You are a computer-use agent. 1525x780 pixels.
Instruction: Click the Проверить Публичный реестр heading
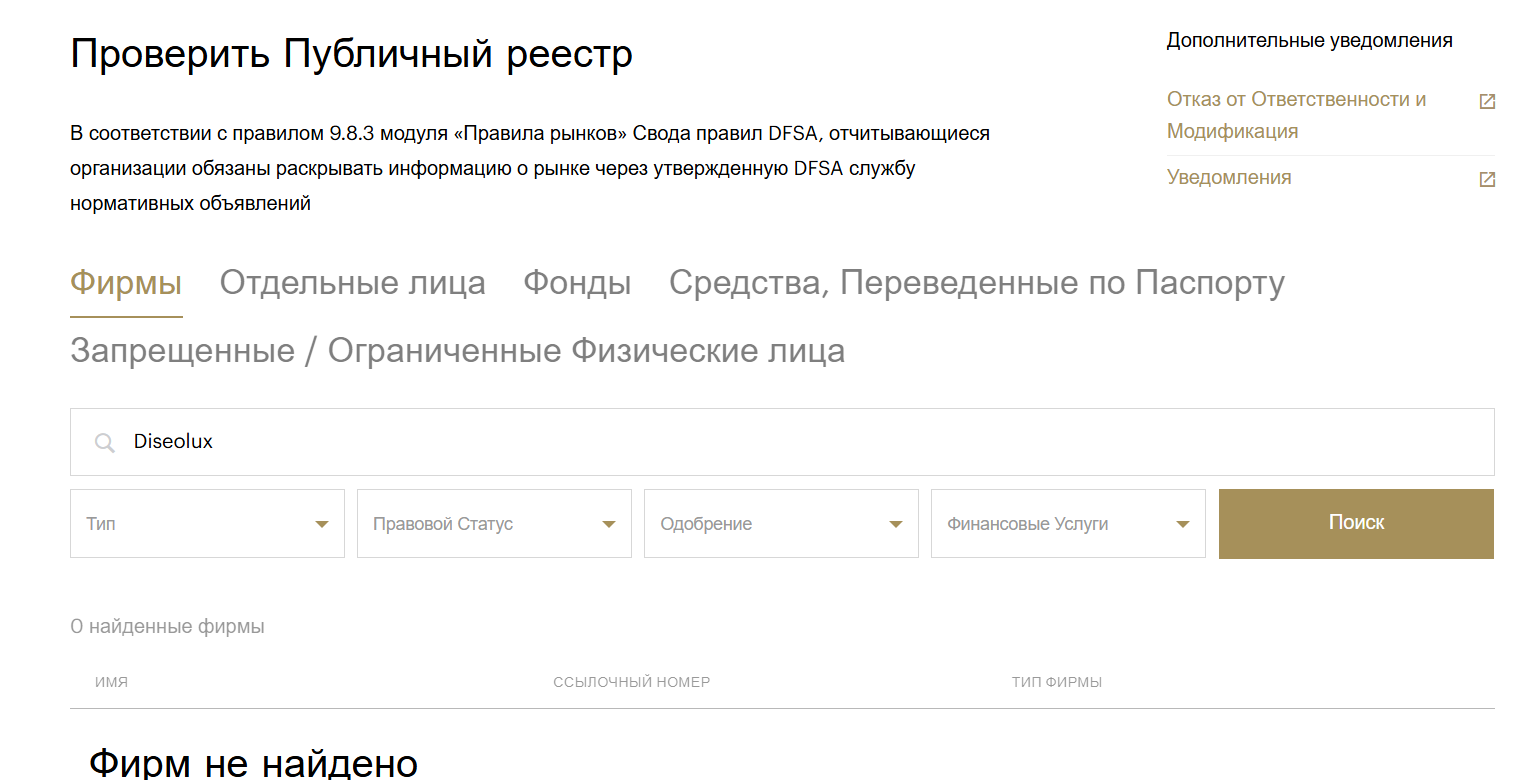[351, 54]
